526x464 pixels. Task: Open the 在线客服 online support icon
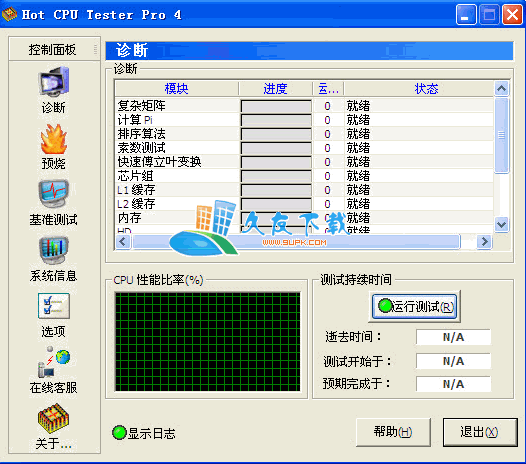pyautogui.click(x=54, y=362)
